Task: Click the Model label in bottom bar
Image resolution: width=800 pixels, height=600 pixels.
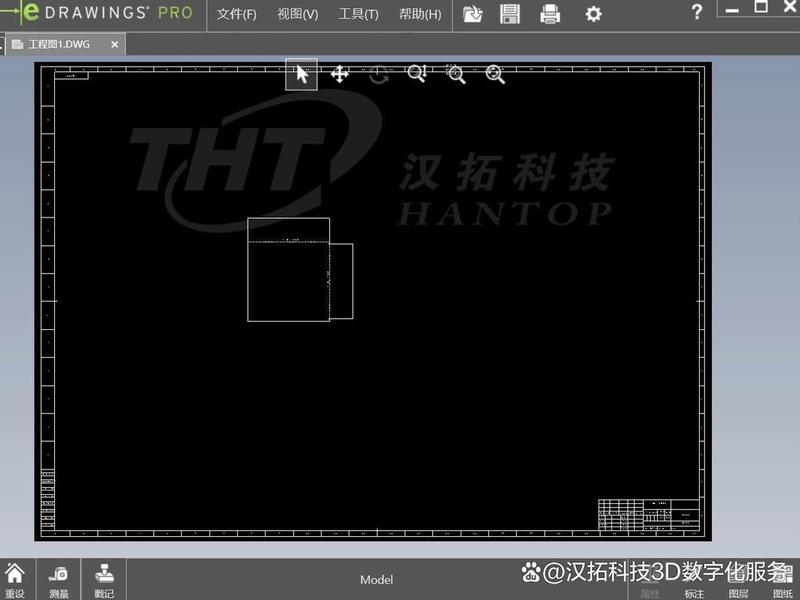Action: point(377,580)
